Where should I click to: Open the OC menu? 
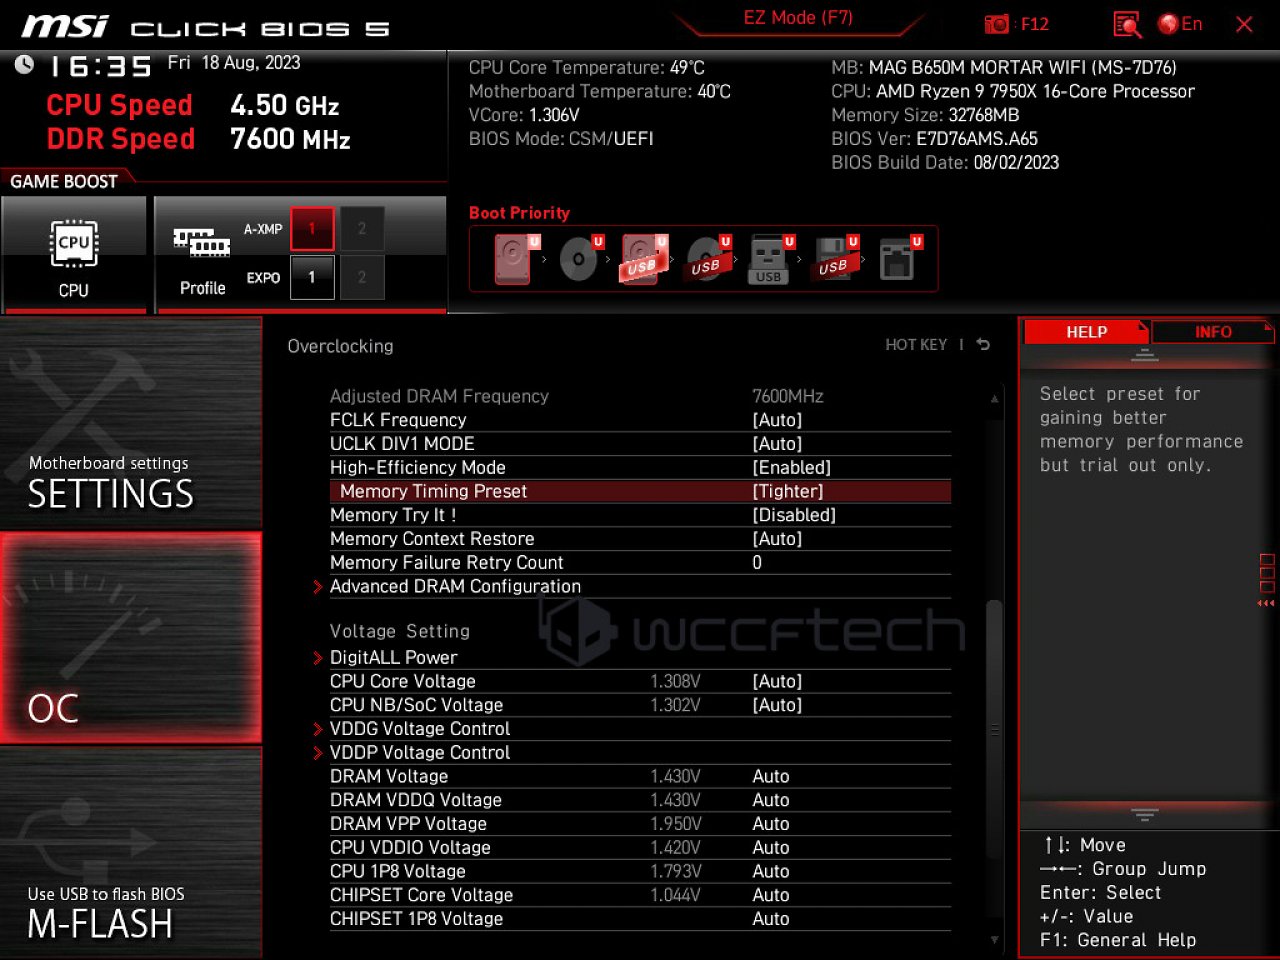click(x=131, y=638)
